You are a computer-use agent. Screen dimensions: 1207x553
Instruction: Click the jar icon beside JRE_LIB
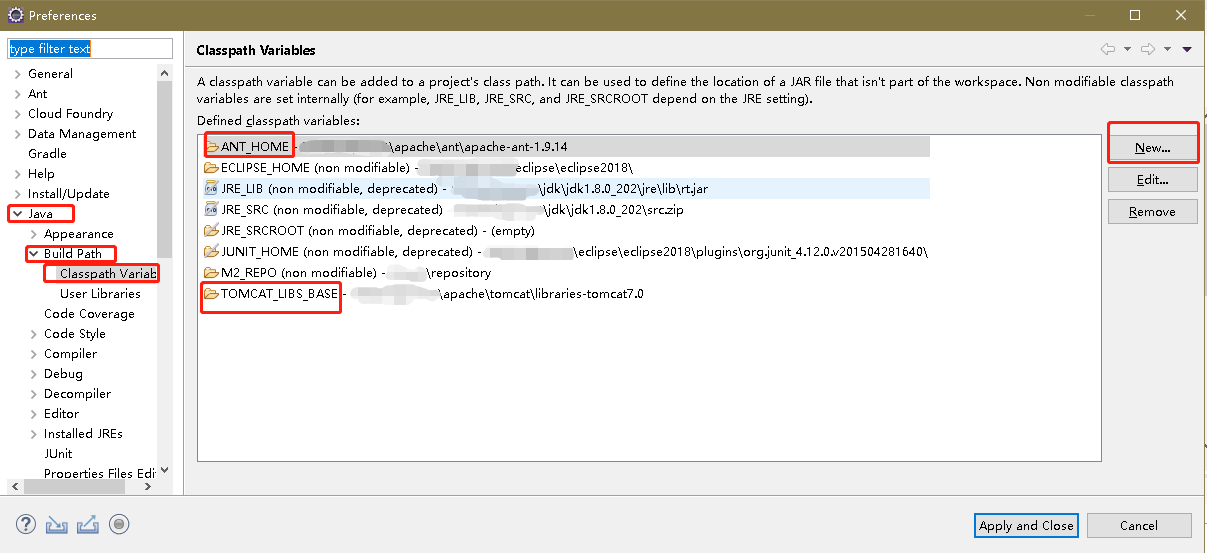(x=211, y=188)
